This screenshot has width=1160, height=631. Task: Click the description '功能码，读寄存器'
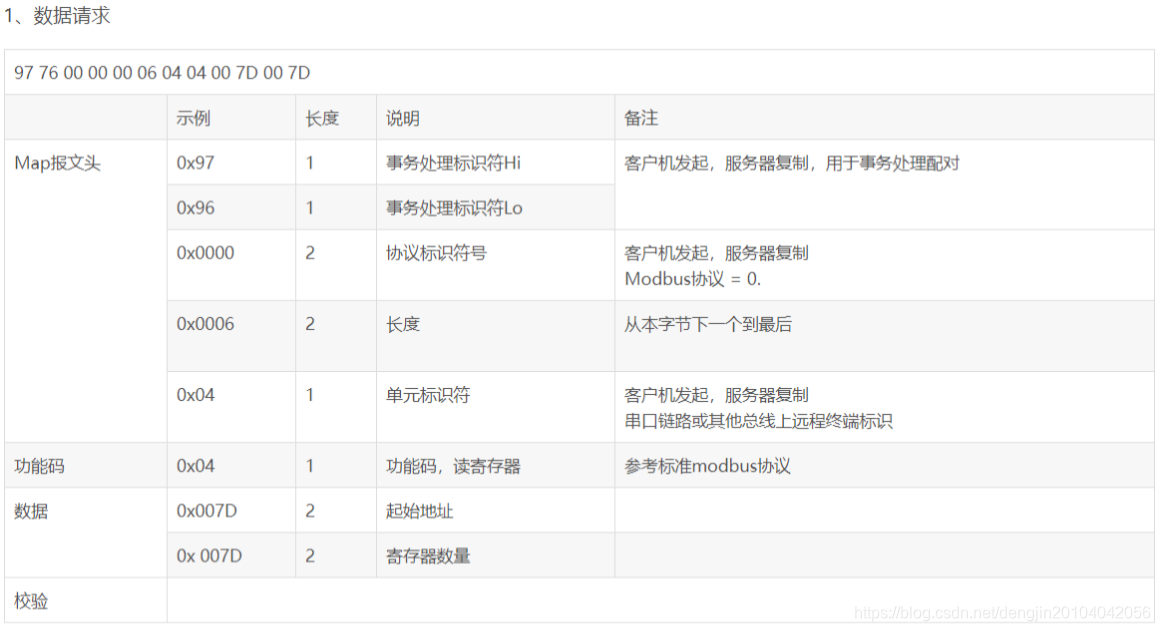tap(453, 467)
